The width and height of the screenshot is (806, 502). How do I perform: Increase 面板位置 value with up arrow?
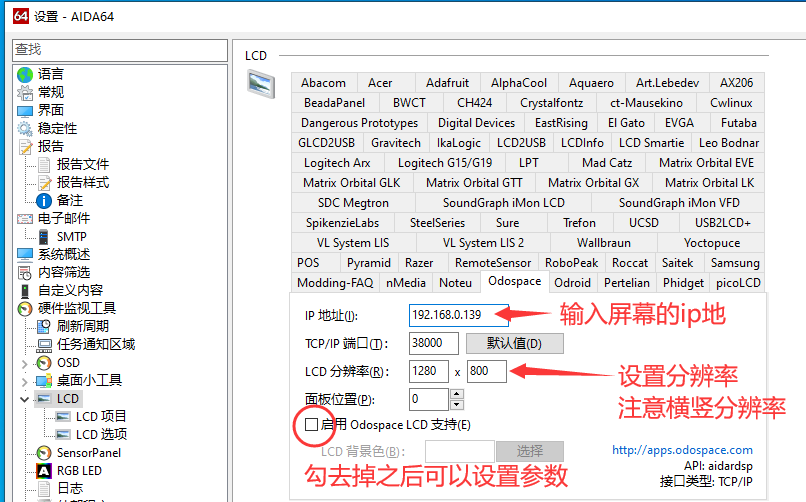457,394
